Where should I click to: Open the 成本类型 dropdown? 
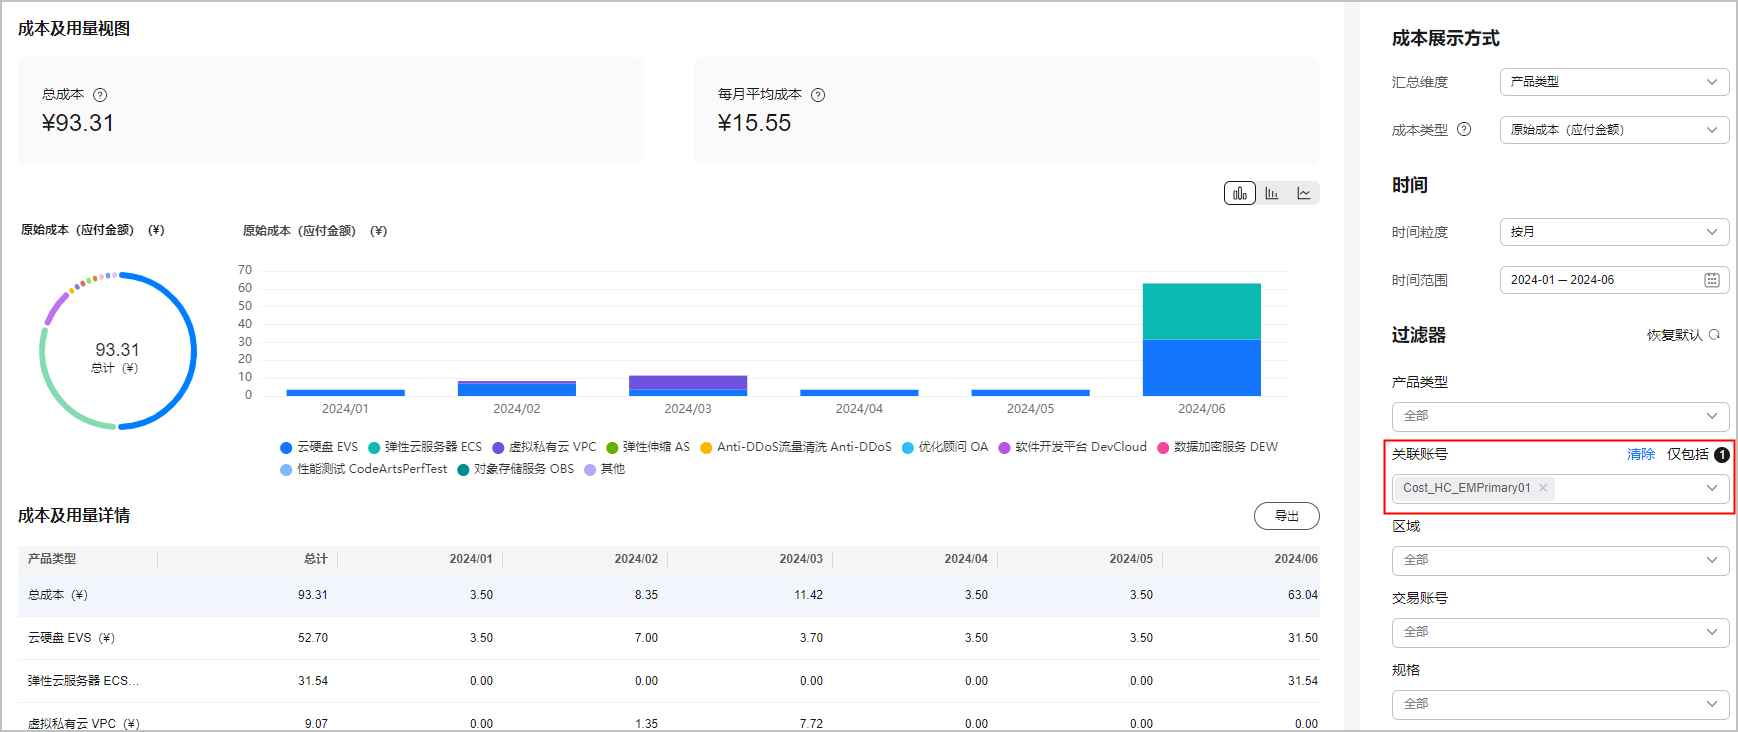click(1614, 130)
